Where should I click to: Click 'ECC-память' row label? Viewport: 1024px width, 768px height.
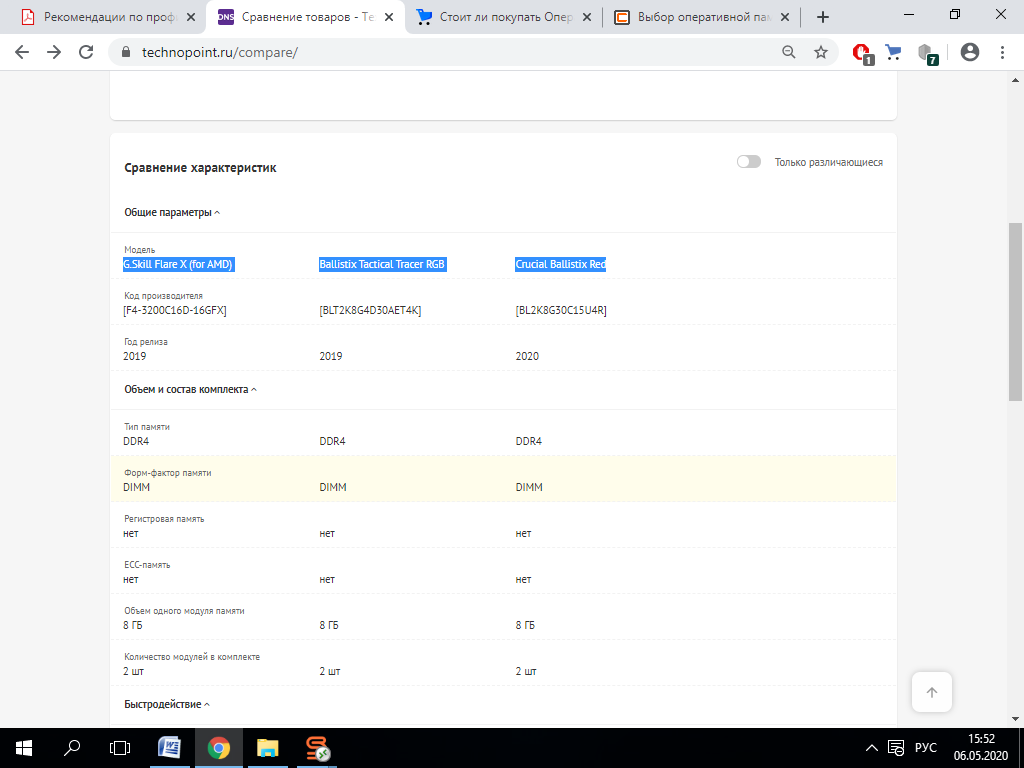click(x=147, y=565)
